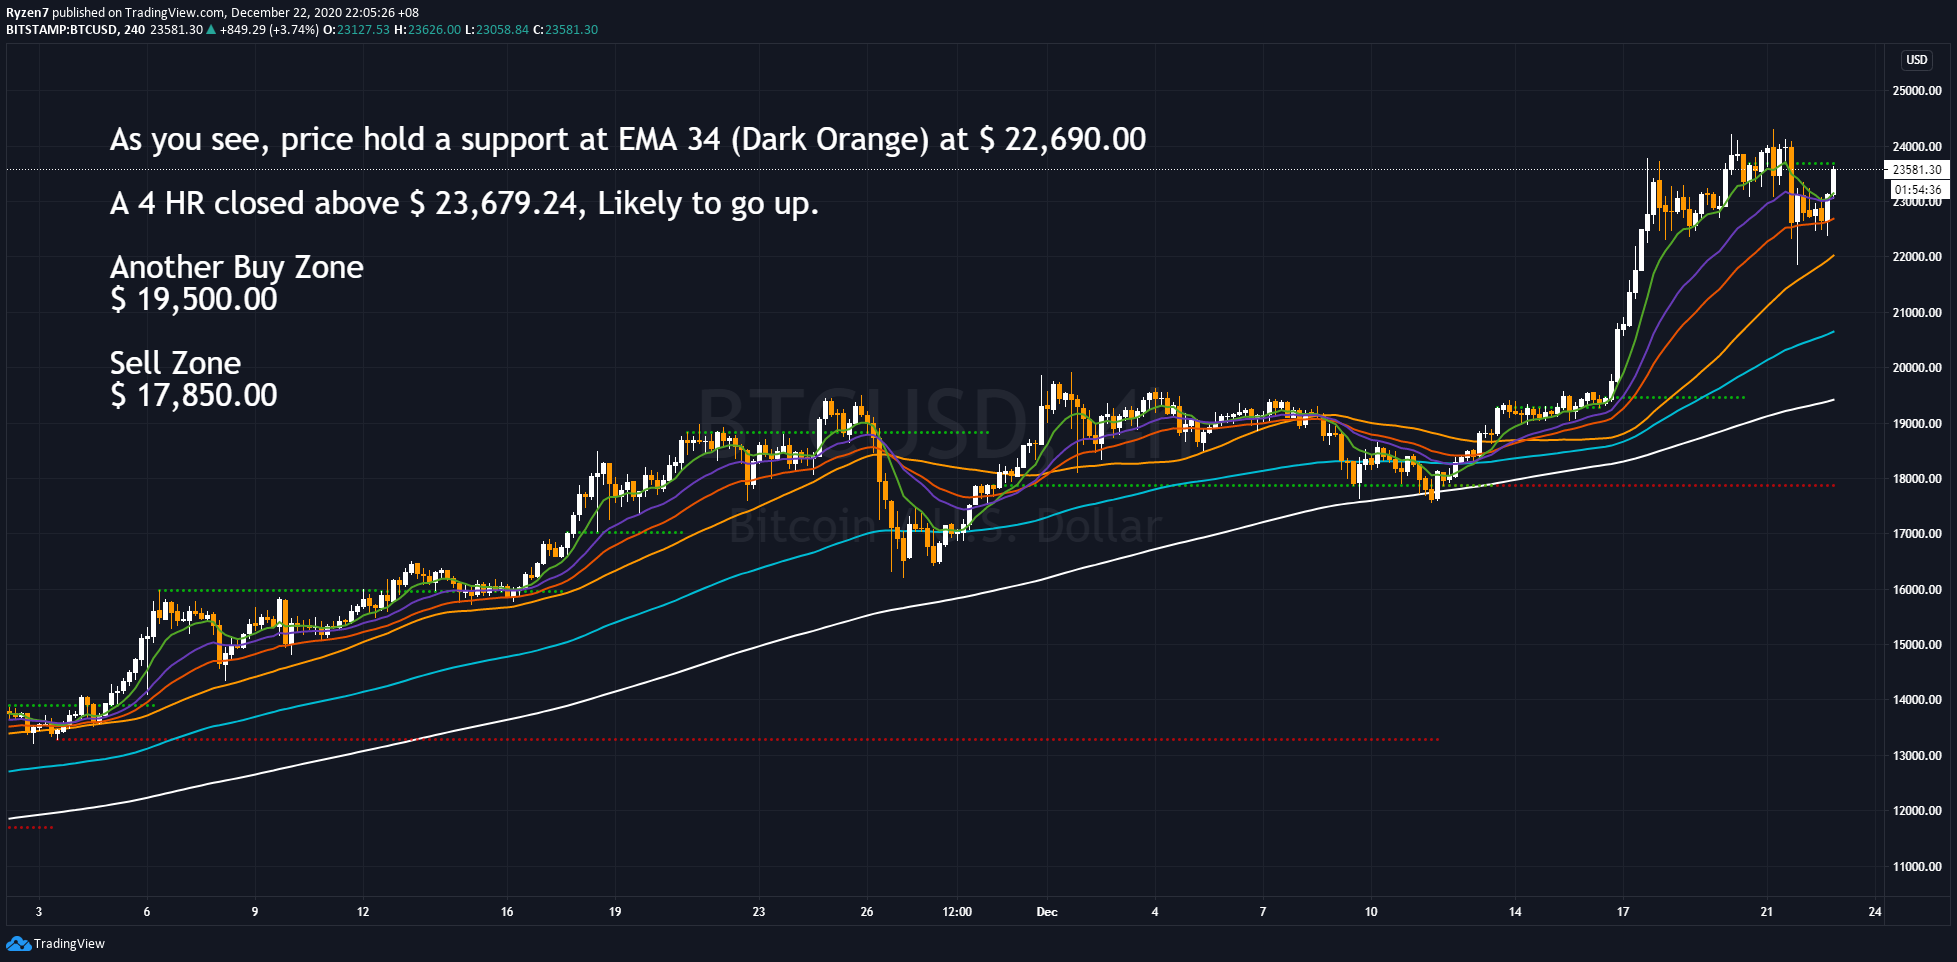Screen dimensions: 1957x962
Task: Click the date 9 on time axis
Action: coord(255,912)
